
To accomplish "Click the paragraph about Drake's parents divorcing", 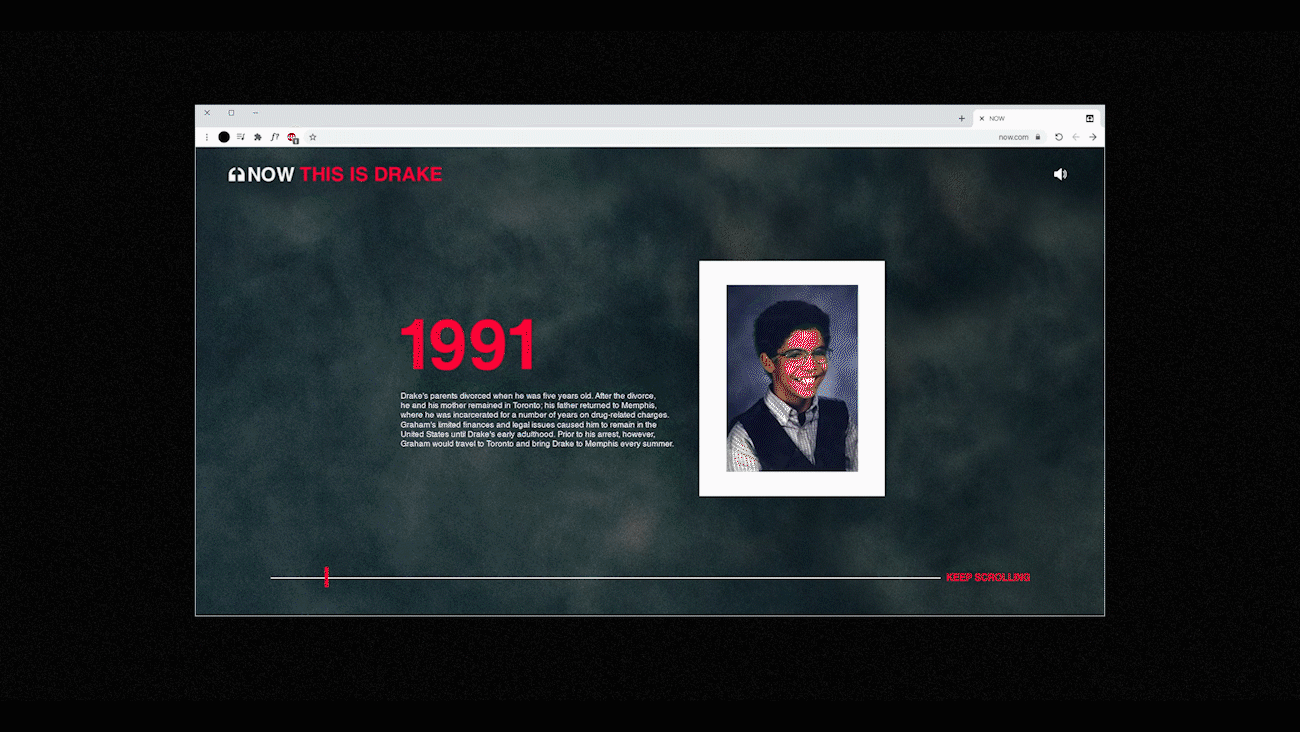I will tap(538, 420).
